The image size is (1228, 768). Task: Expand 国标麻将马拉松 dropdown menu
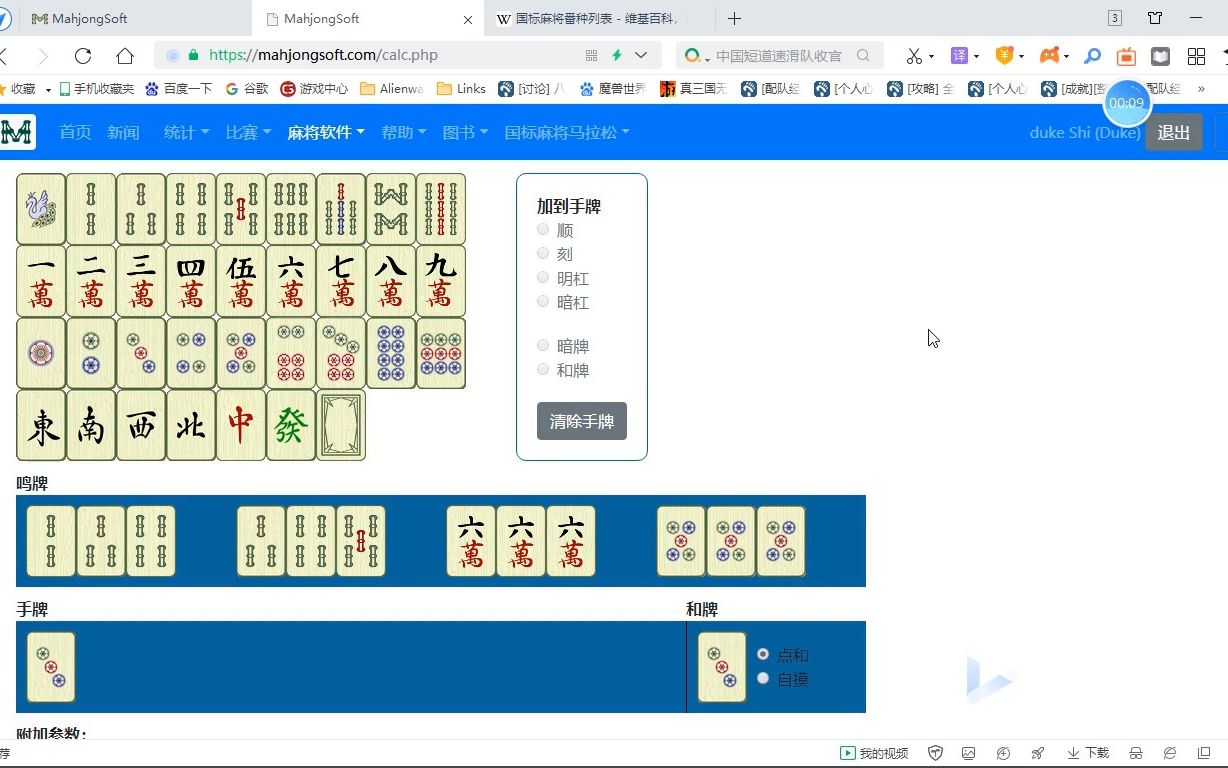coord(567,132)
